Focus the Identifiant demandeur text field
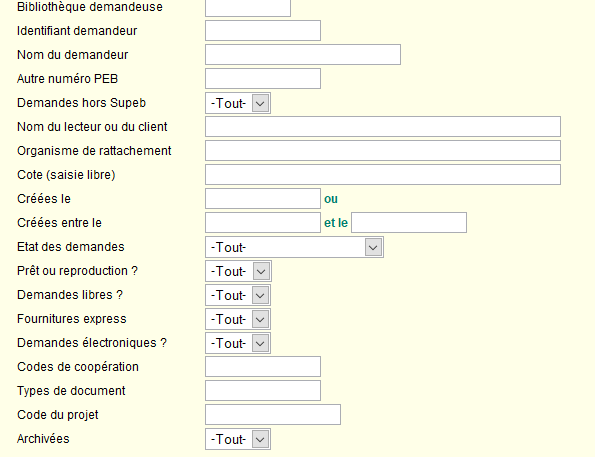595x457 pixels. 263,30
